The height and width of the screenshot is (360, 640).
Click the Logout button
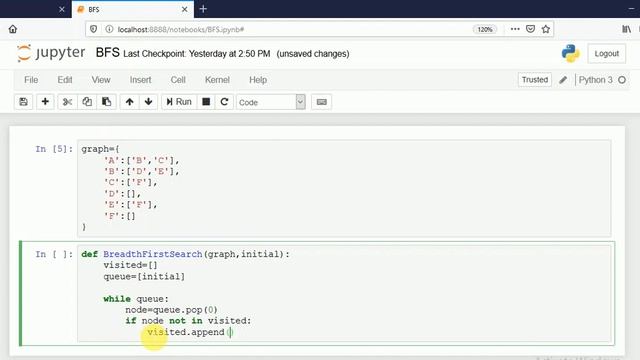[x=607, y=53]
